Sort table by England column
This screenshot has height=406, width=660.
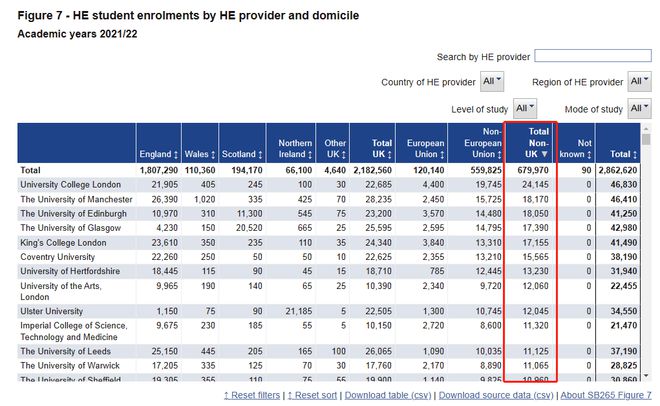159,154
